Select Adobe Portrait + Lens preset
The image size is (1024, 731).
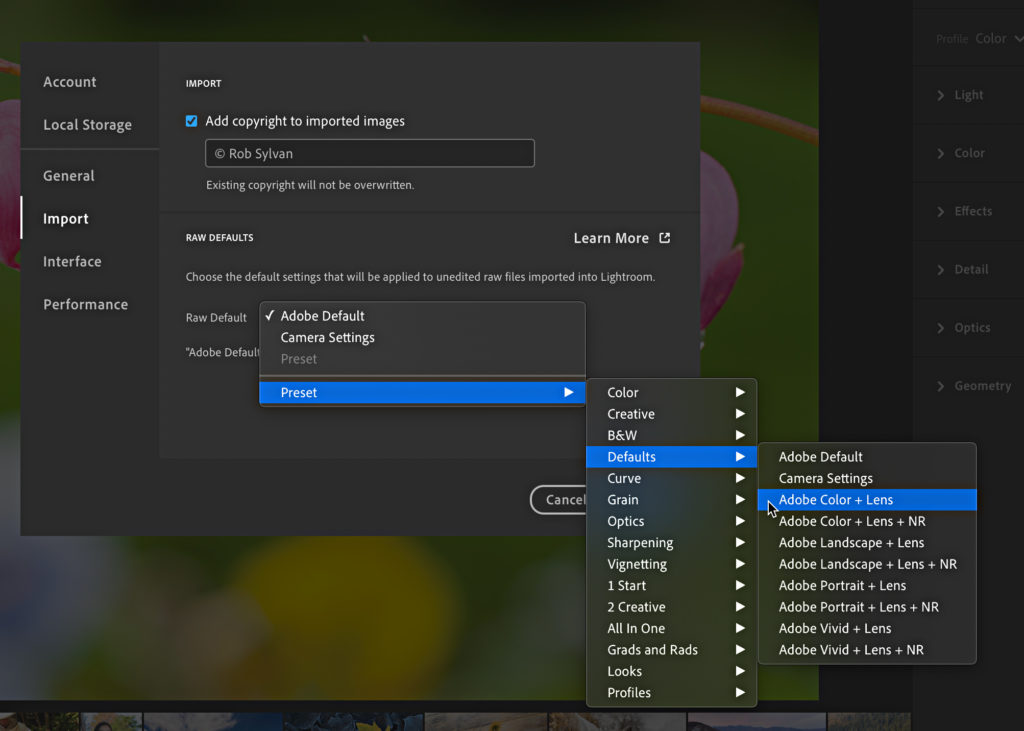pos(867,586)
